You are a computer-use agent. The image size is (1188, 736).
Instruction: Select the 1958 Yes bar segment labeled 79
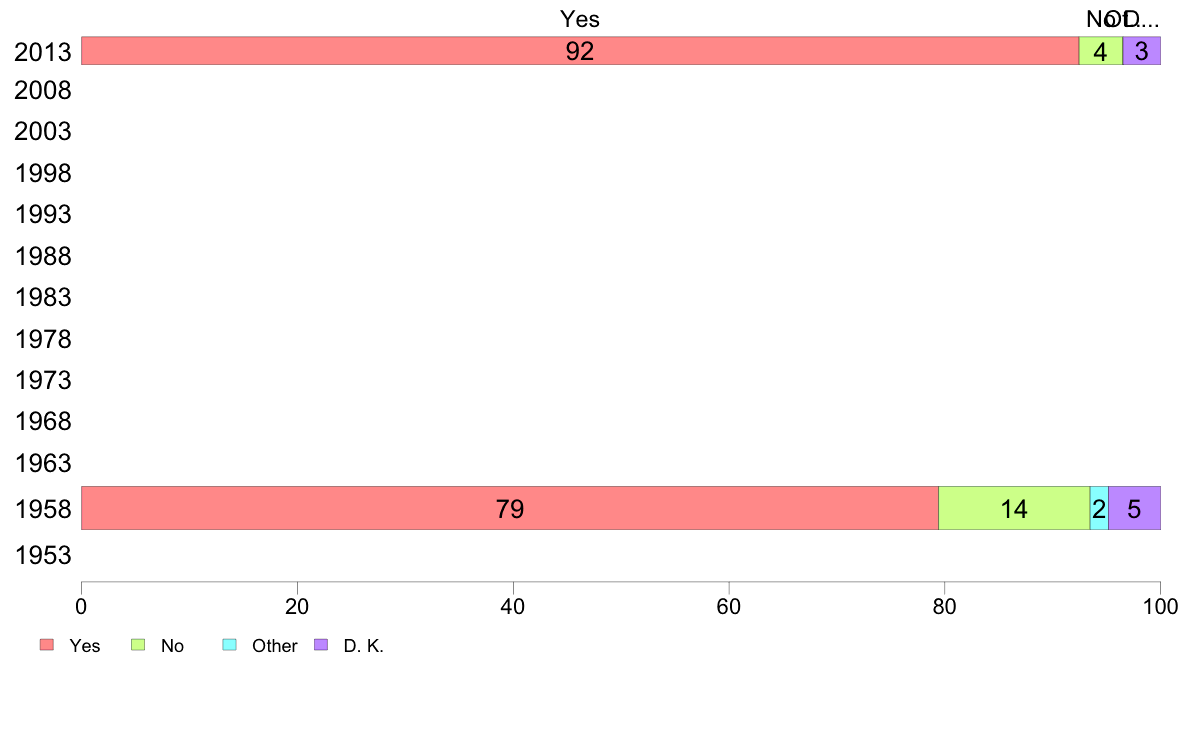click(x=510, y=508)
